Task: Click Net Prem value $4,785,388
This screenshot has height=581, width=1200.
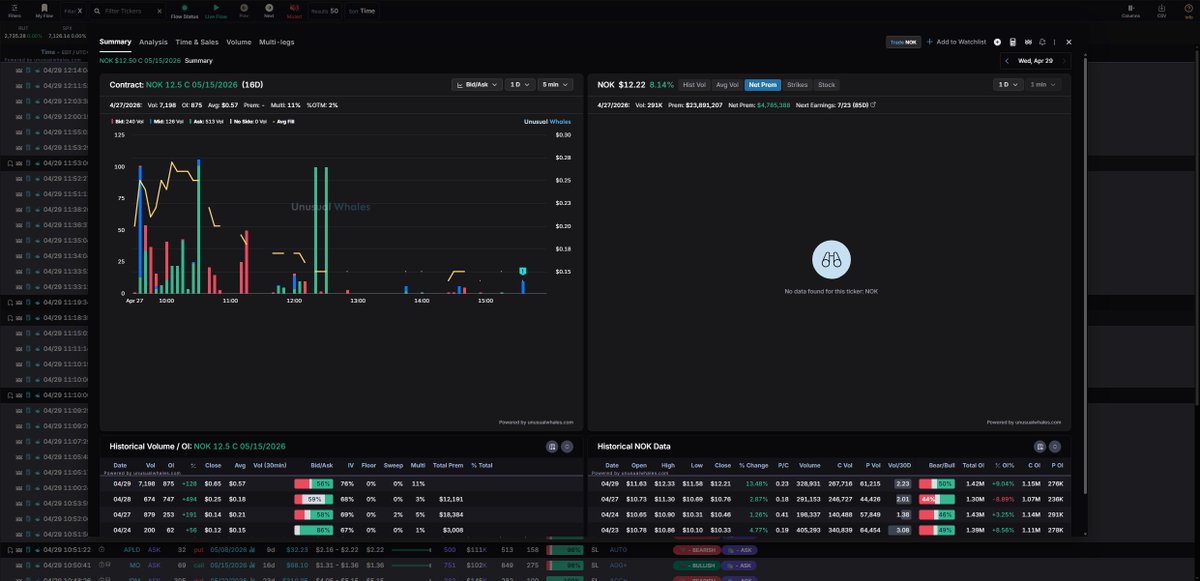Action: pos(773,104)
